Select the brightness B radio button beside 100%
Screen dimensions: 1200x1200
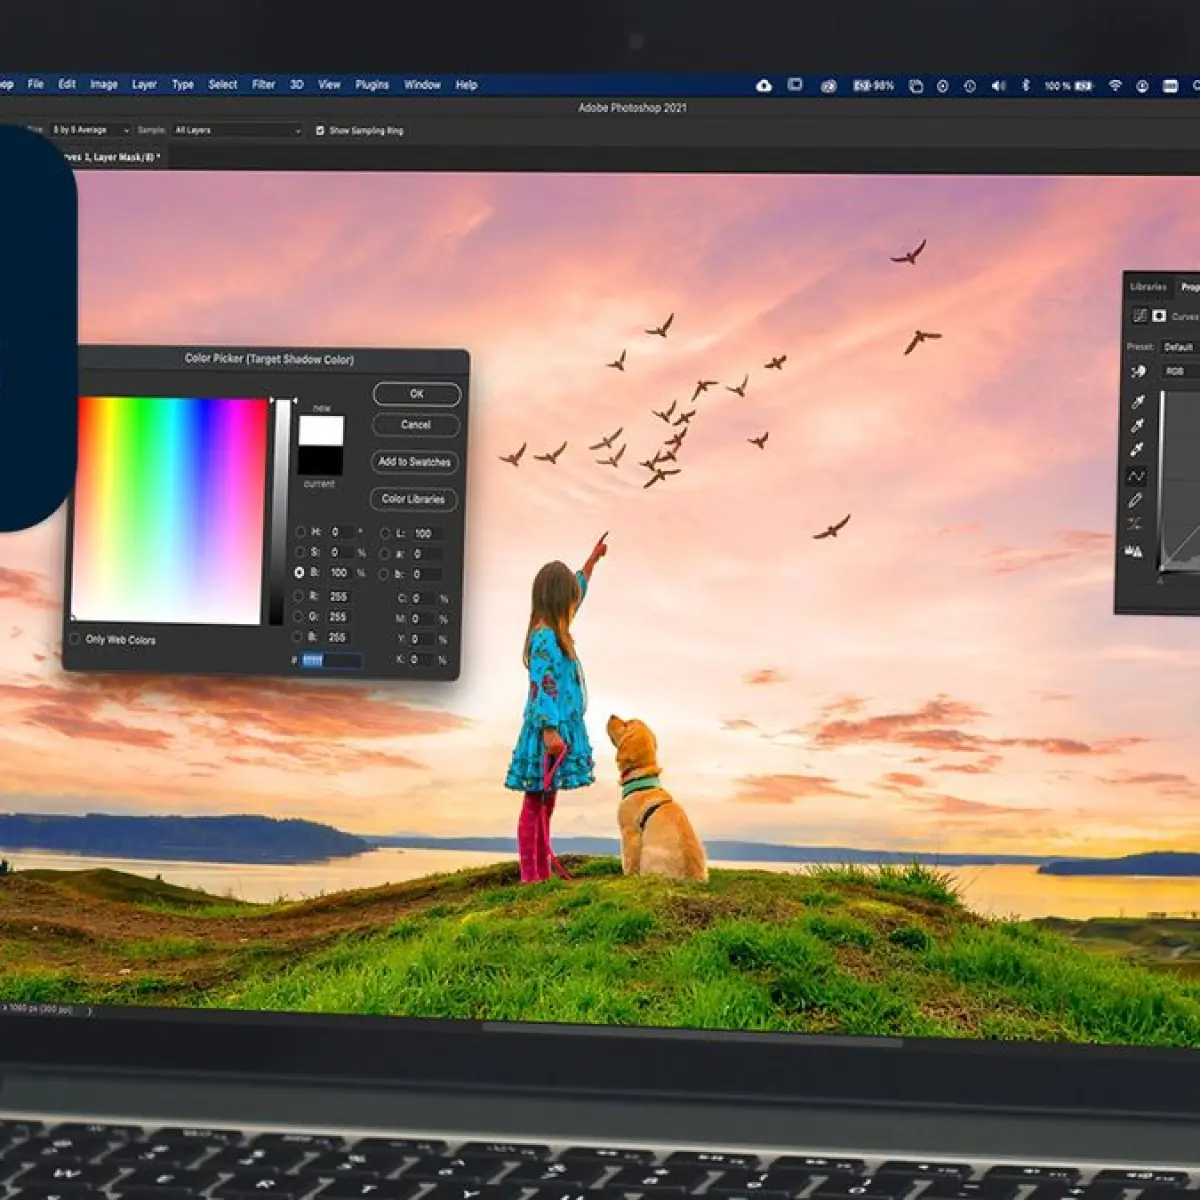(x=299, y=573)
